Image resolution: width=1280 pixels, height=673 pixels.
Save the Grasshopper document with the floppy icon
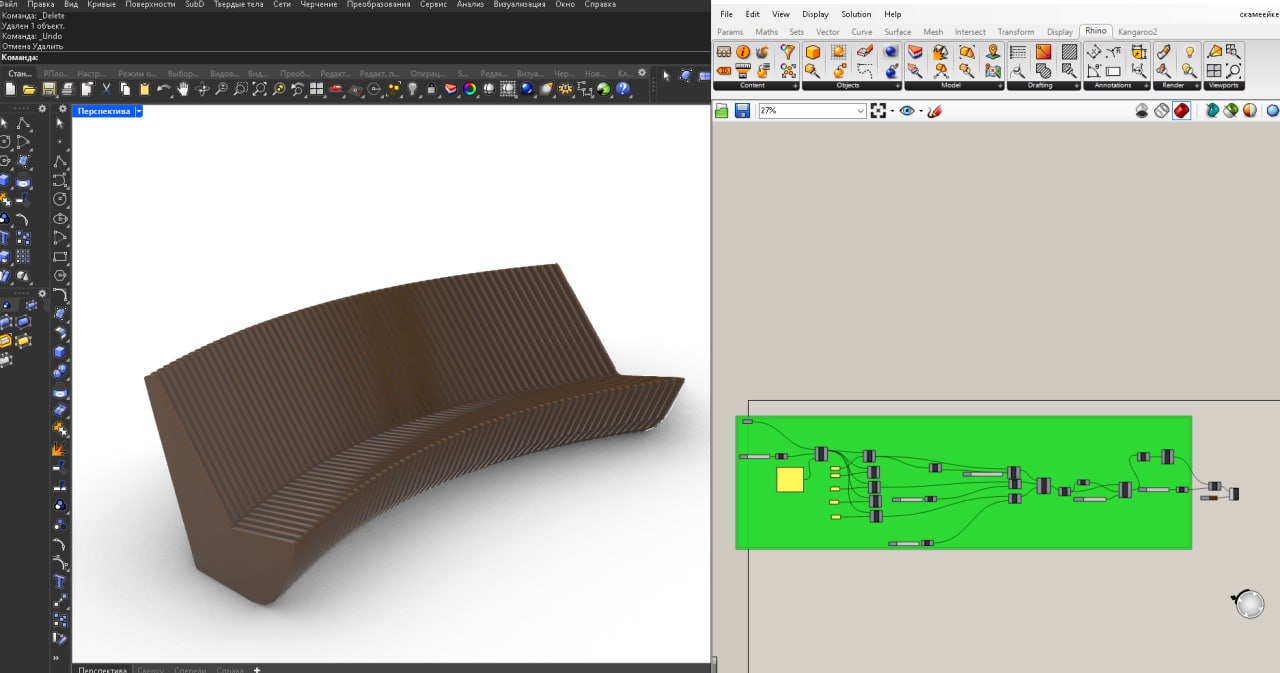point(742,111)
